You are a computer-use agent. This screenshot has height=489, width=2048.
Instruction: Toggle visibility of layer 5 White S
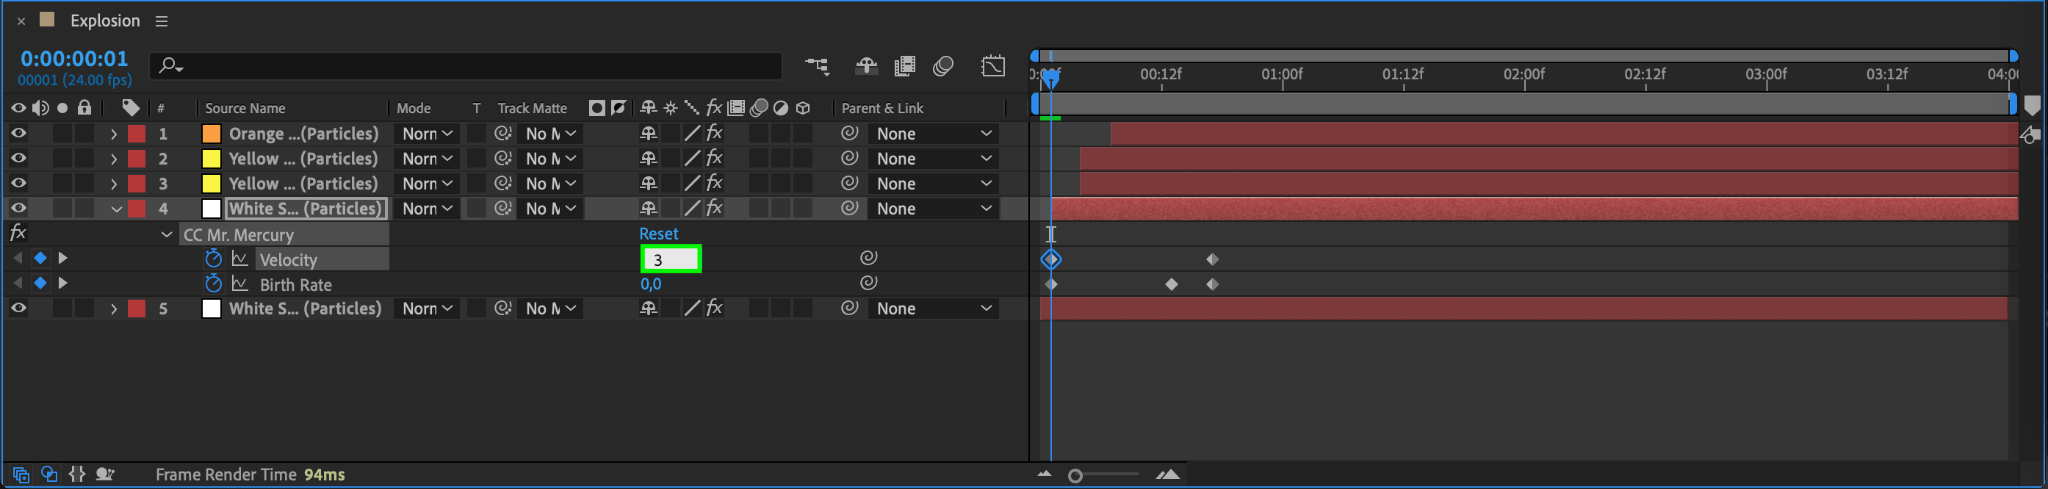(x=18, y=308)
